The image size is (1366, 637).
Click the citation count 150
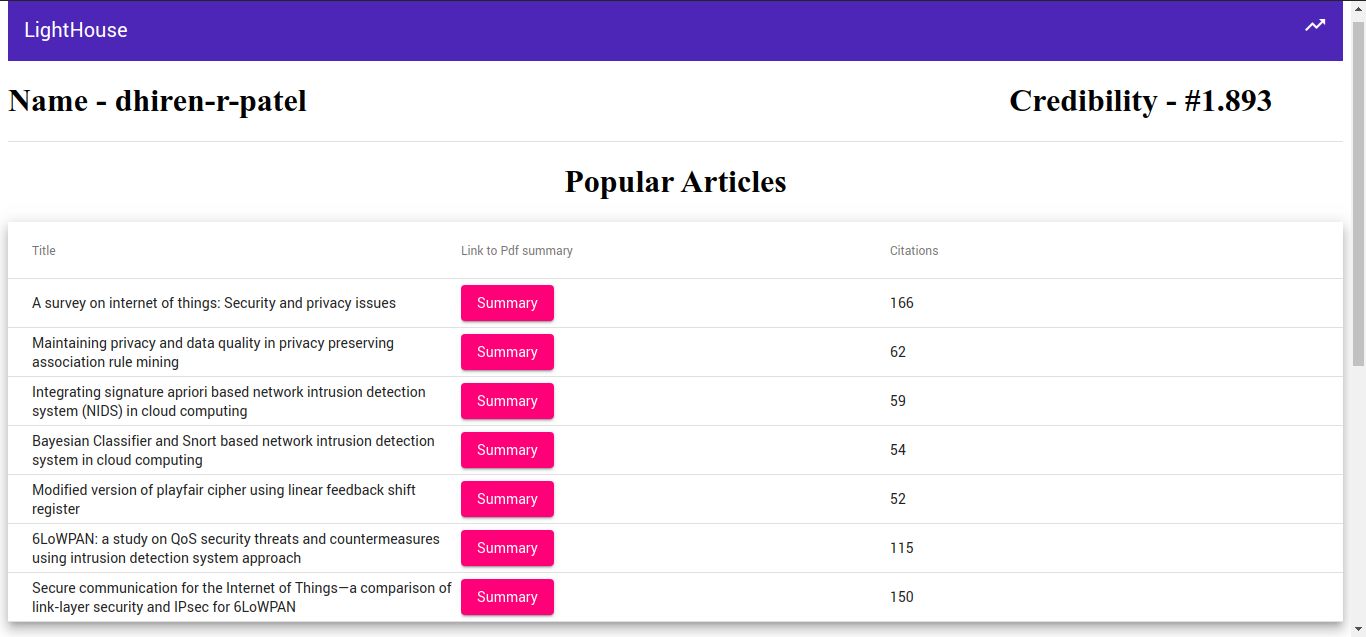click(x=902, y=597)
